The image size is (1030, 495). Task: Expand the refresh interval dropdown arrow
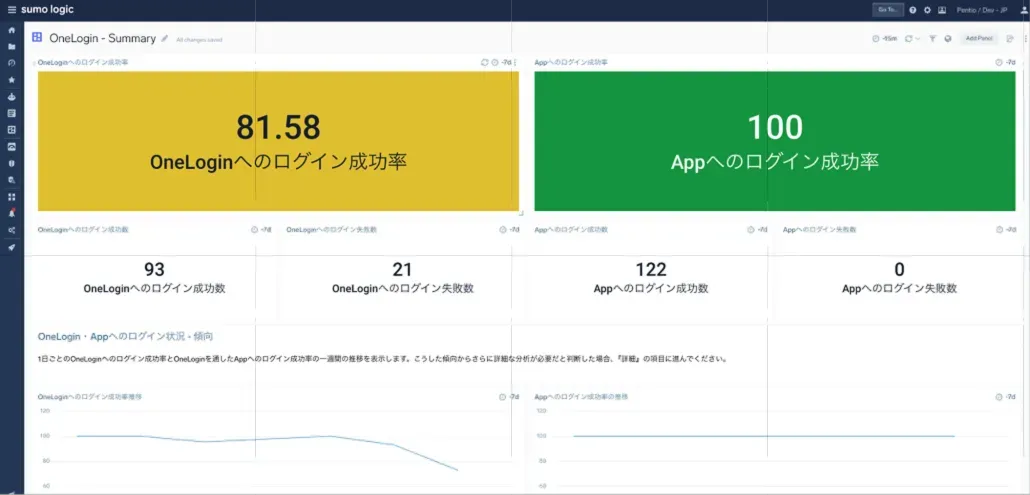[x=918, y=39]
